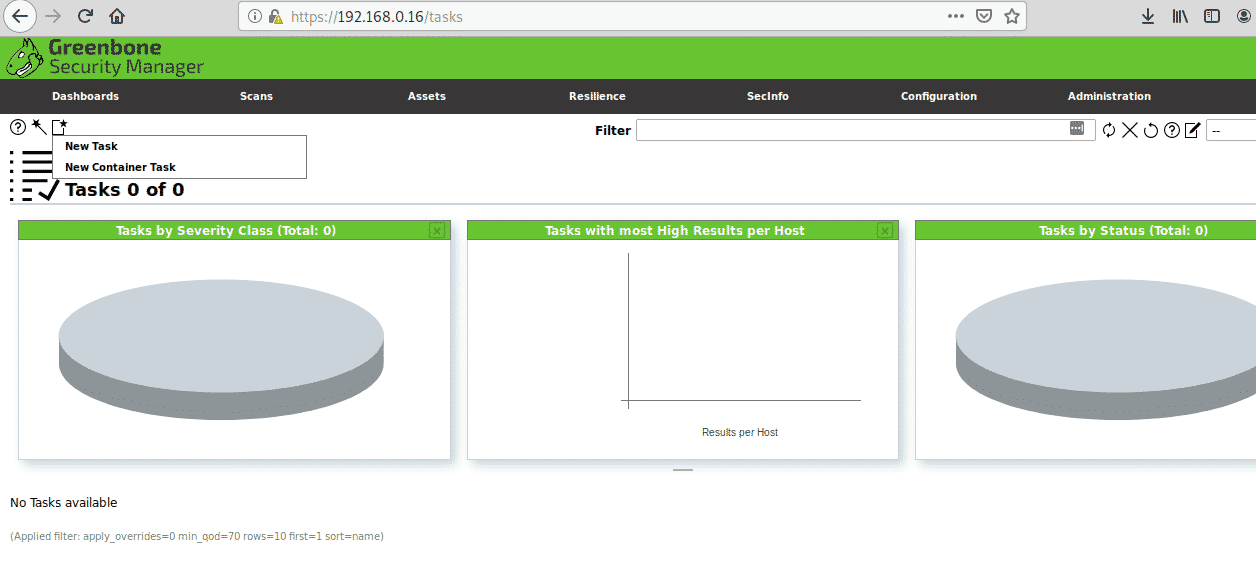This screenshot has width=1256, height=585.
Task: Click the severity class pie chart
Action: click(221, 349)
